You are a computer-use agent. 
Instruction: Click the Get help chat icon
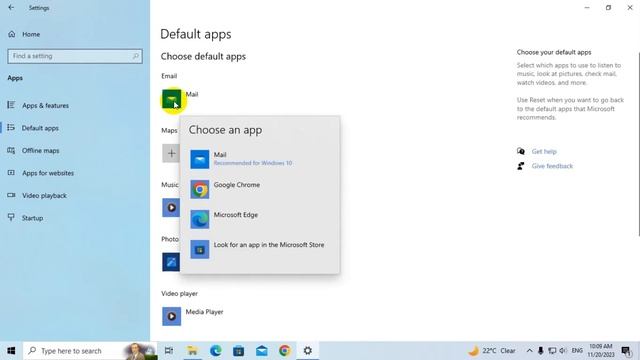[x=521, y=151]
